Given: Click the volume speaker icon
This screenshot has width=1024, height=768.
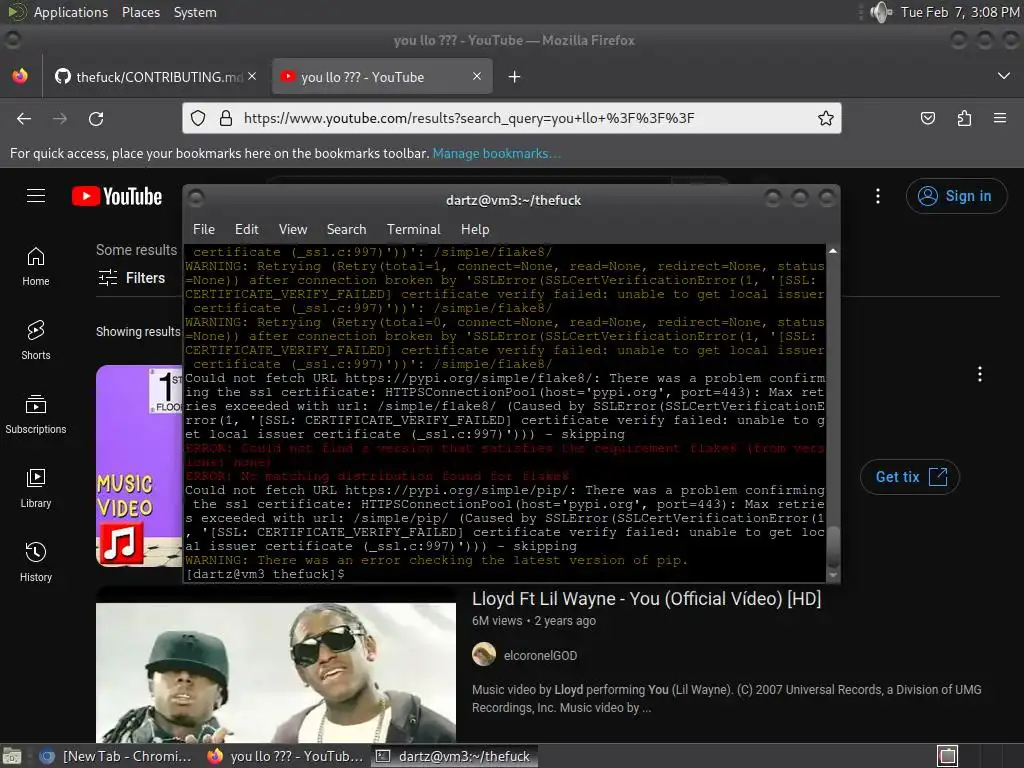Looking at the screenshot, I should tap(881, 12).
